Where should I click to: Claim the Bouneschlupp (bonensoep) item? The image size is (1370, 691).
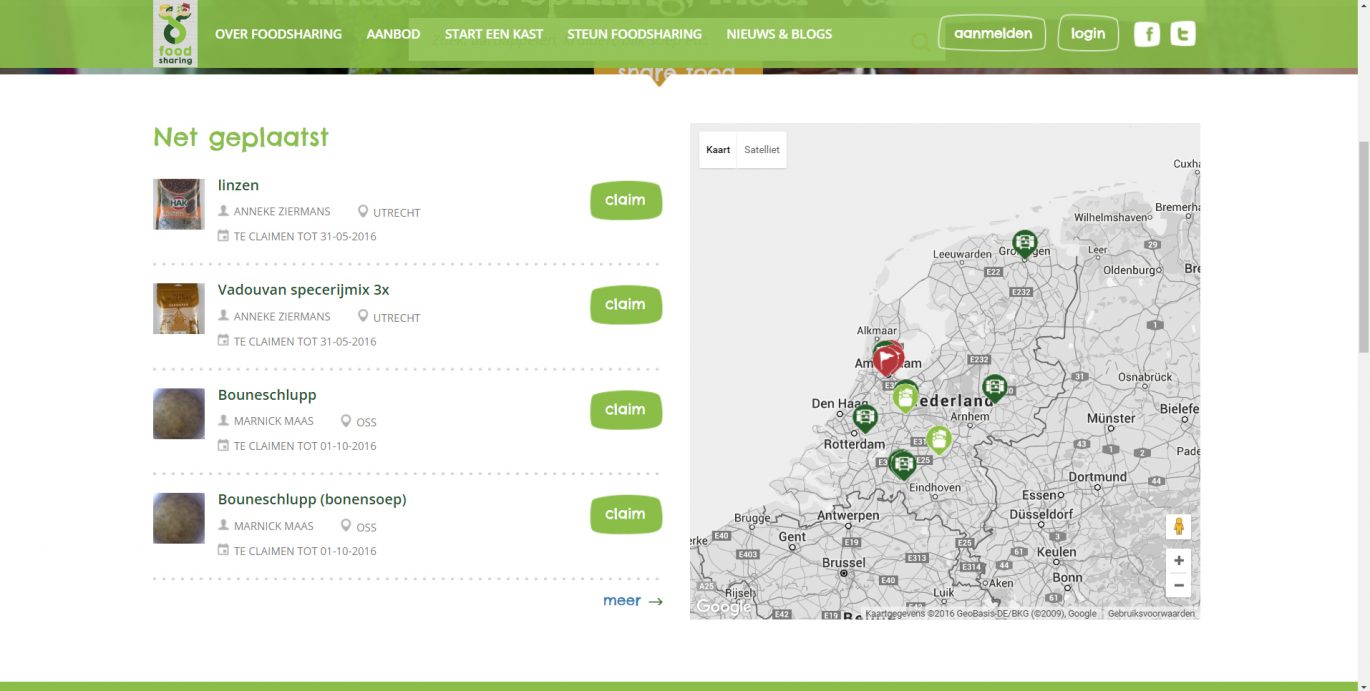pyautogui.click(x=626, y=514)
